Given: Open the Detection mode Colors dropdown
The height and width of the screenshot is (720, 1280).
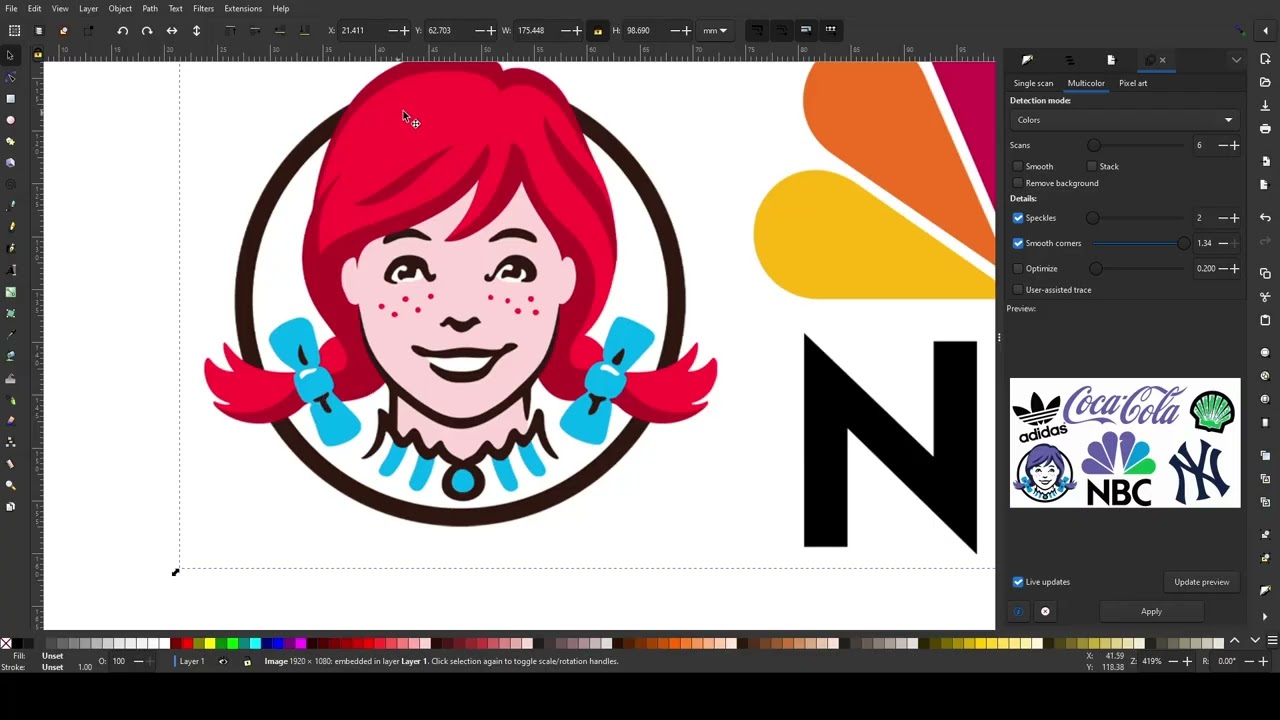Looking at the screenshot, I should [1125, 120].
